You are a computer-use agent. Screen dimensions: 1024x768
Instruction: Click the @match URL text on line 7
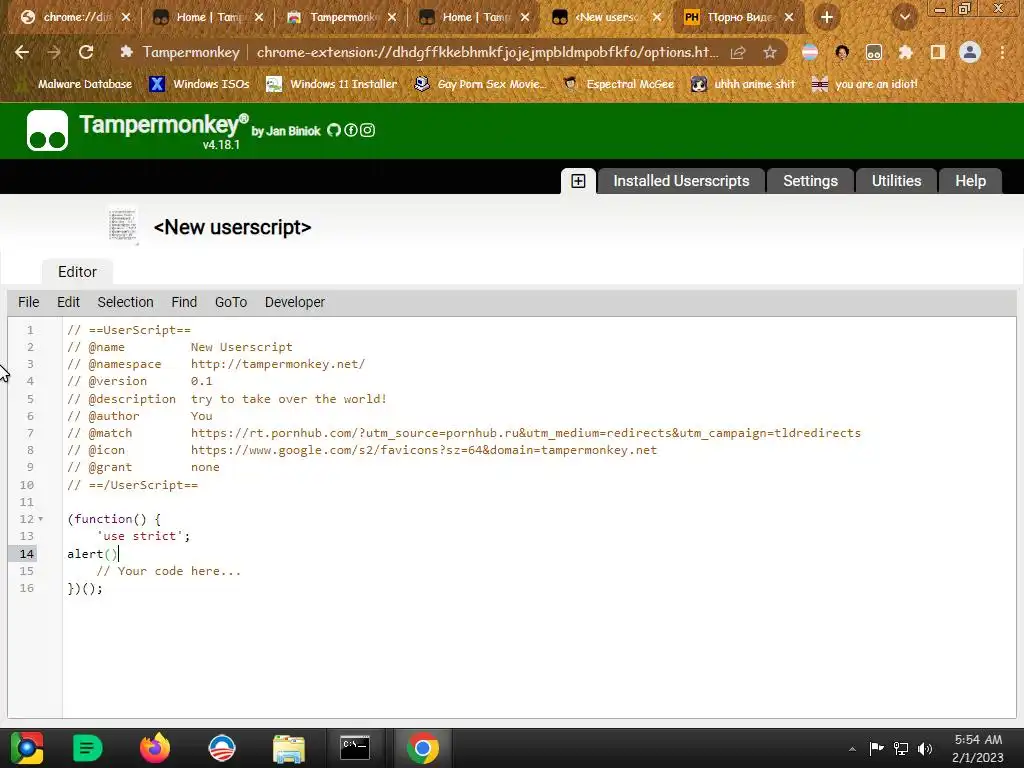click(526, 433)
